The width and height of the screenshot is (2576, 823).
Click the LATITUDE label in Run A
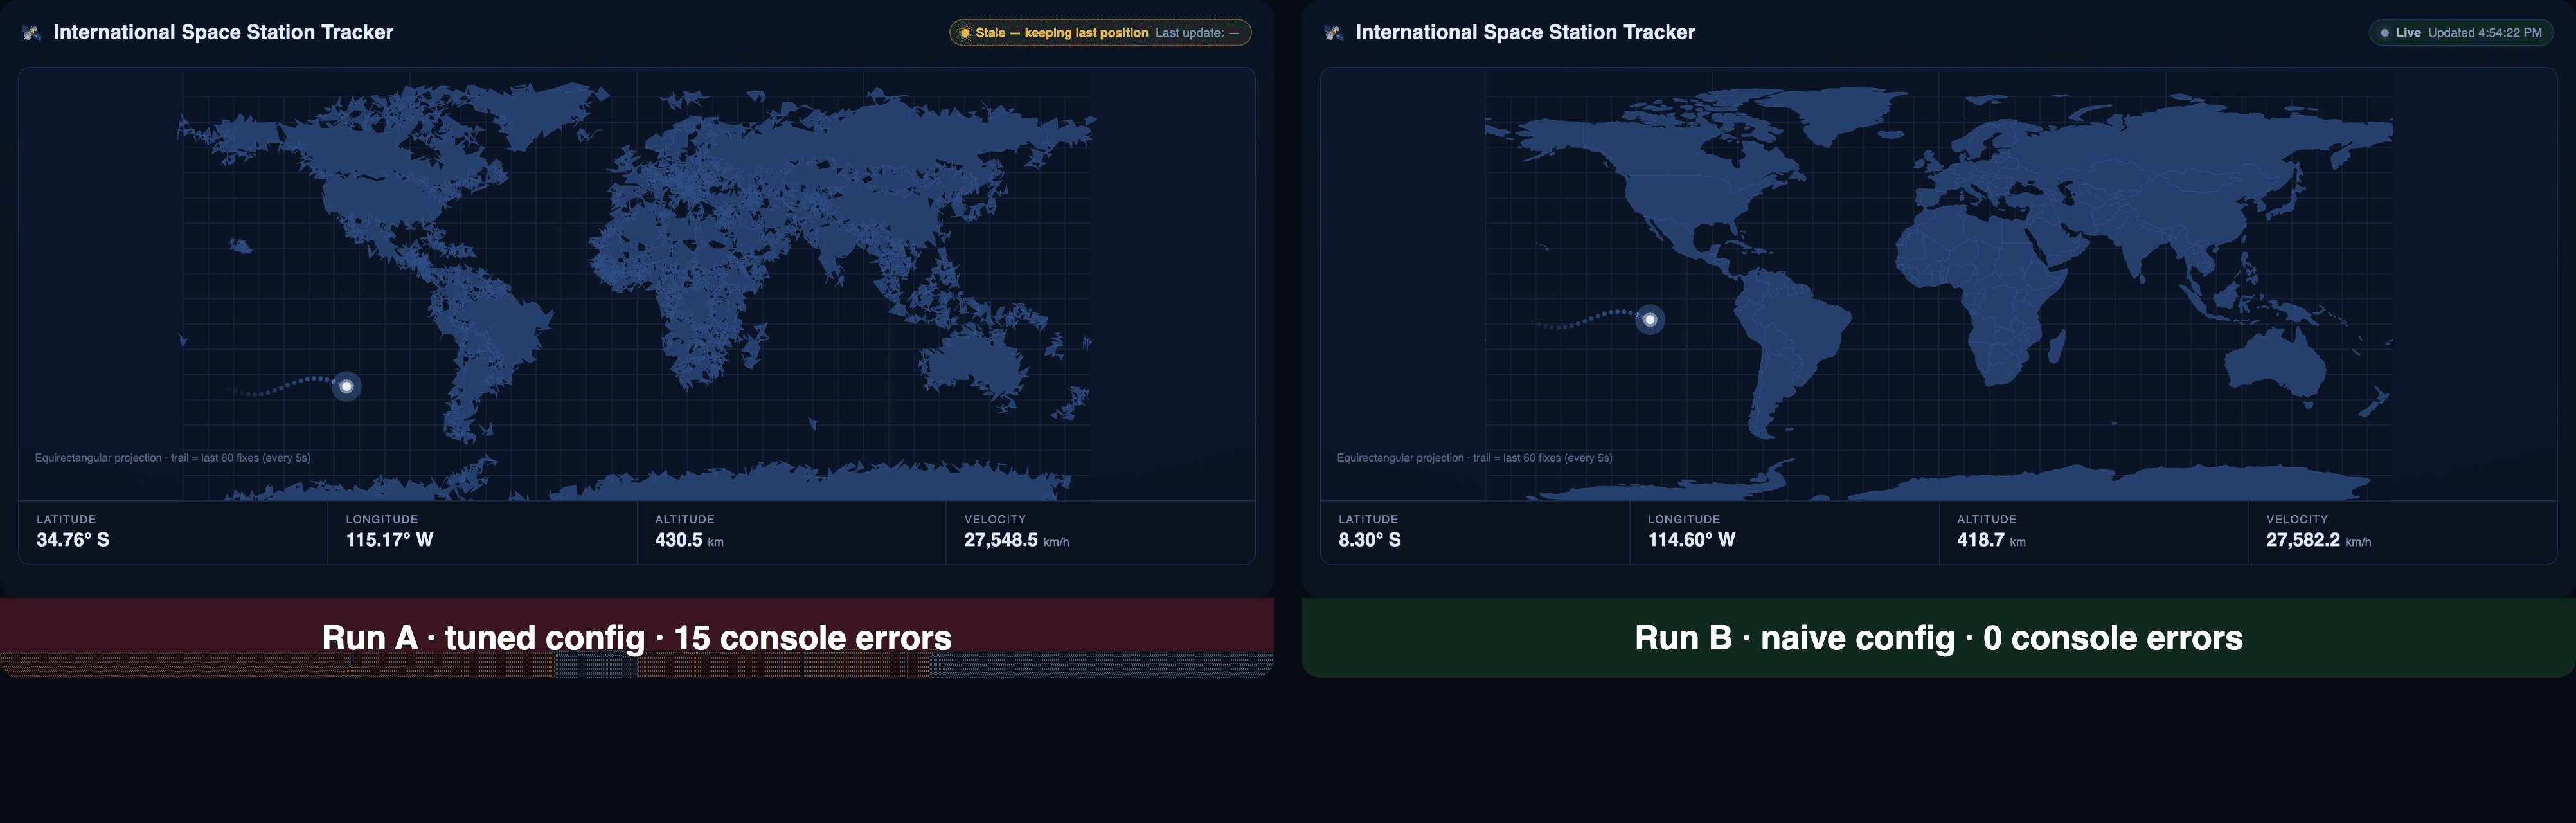(66, 519)
